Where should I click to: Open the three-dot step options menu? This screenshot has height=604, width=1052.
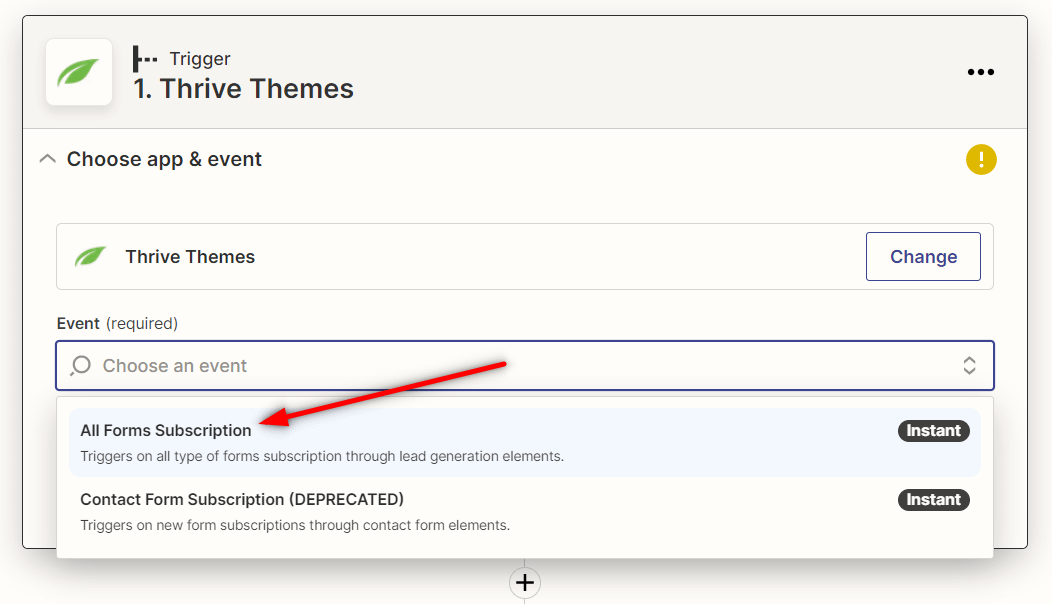[x=980, y=72]
